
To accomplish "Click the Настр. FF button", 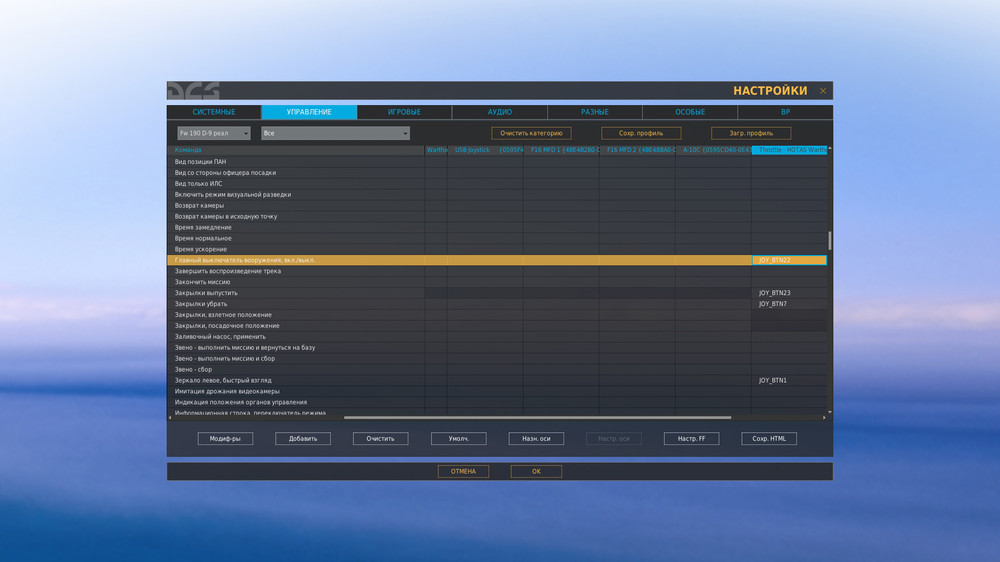I will [691, 439].
